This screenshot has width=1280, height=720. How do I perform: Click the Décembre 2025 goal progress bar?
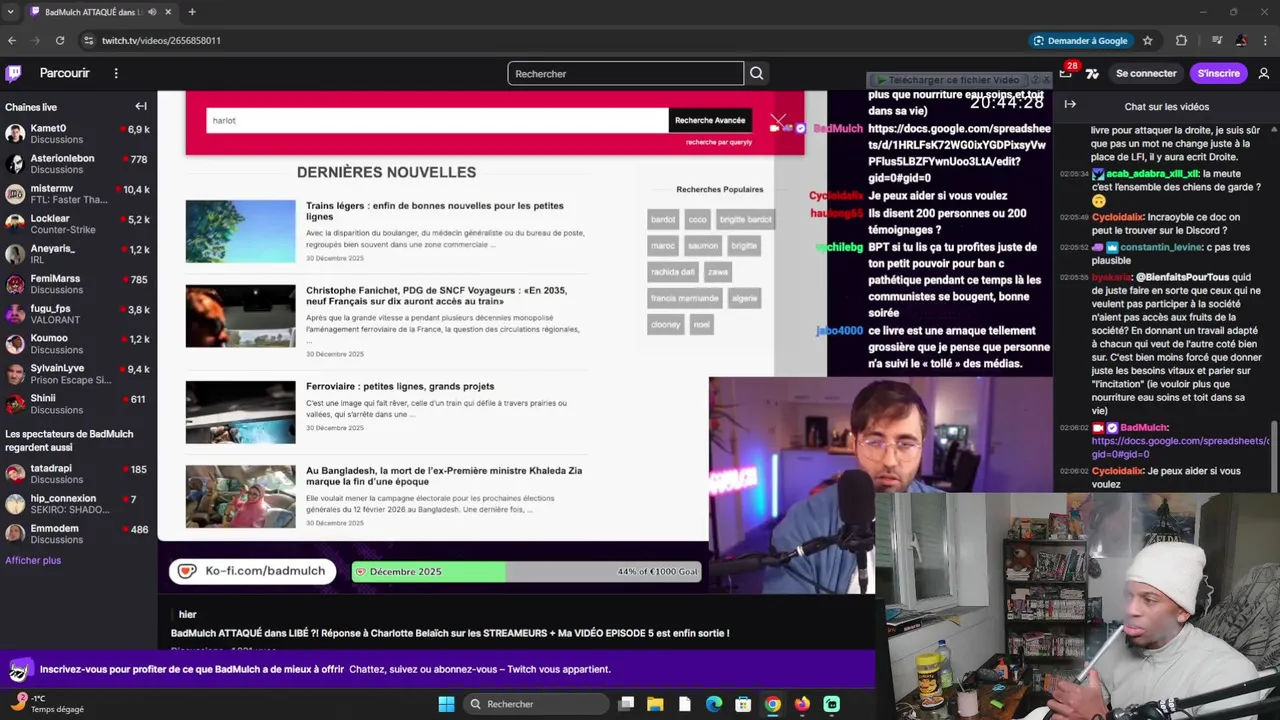click(527, 572)
